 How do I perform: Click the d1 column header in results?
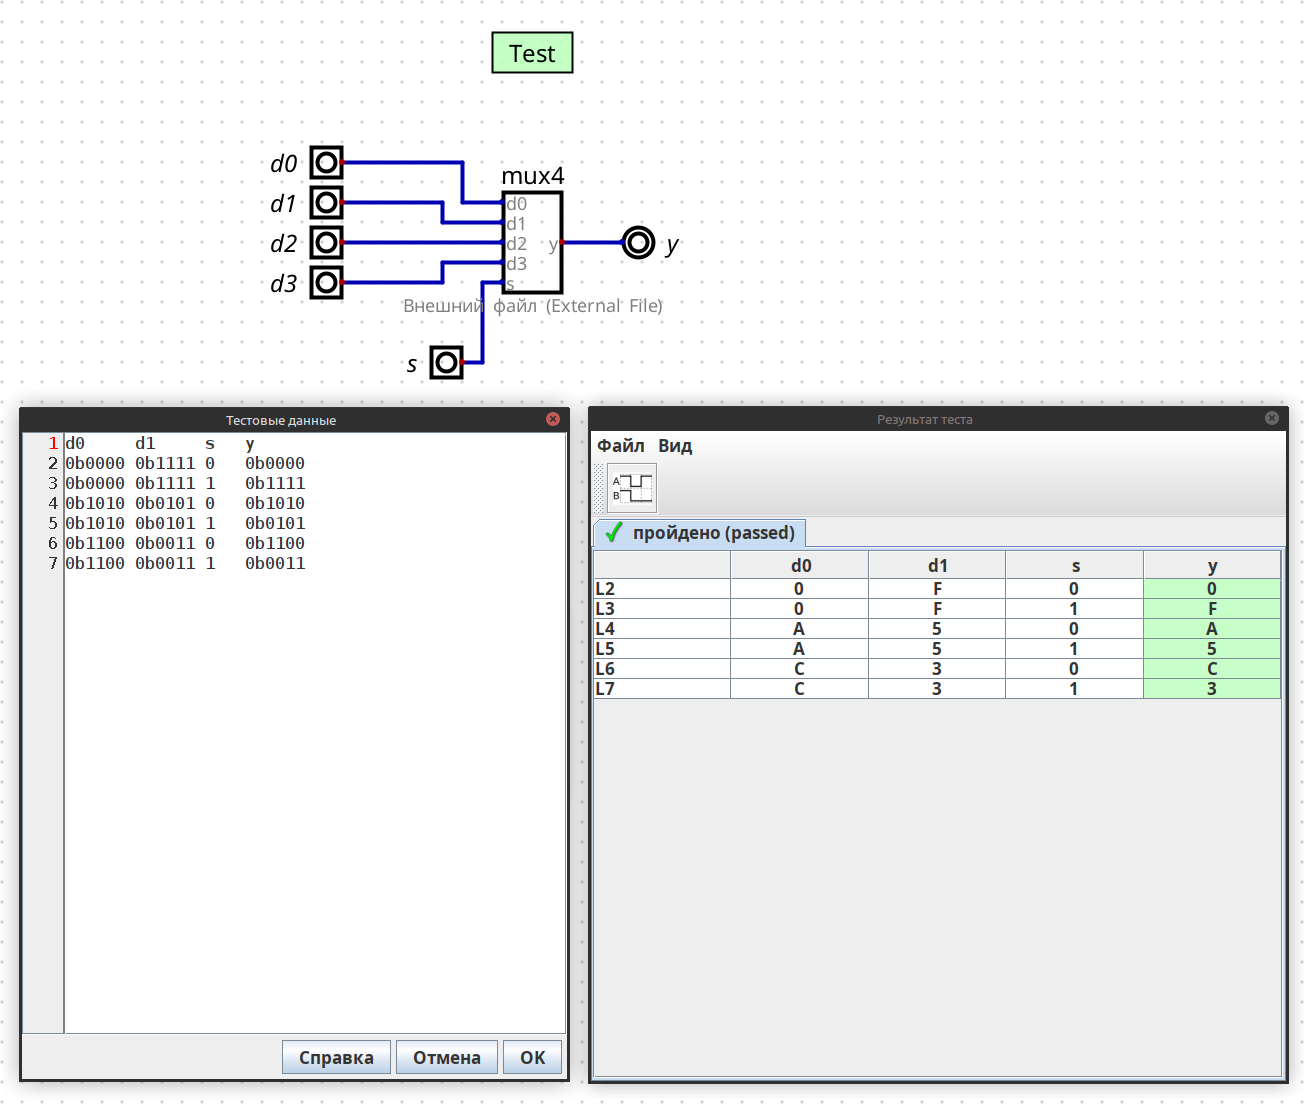click(937, 565)
